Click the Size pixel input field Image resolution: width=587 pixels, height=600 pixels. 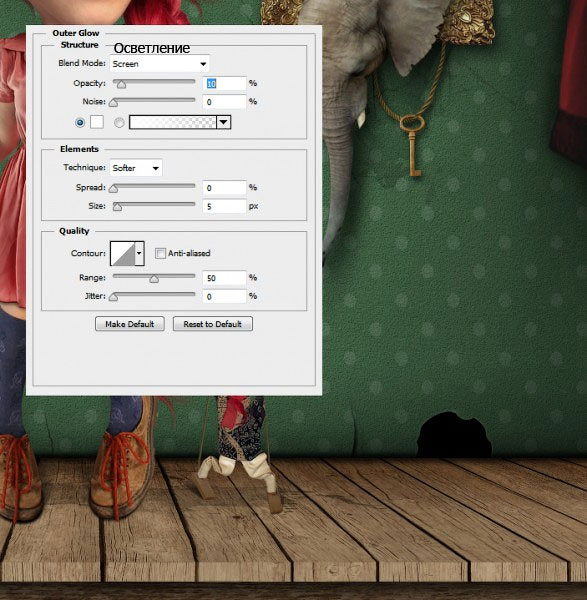pyautogui.click(x=224, y=206)
